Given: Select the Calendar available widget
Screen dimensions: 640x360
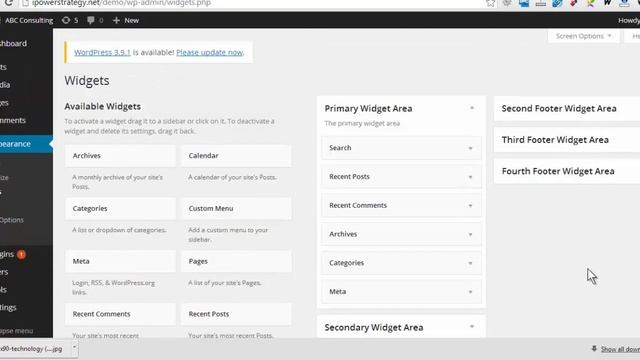Looking at the screenshot, I should click(x=236, y=156).
